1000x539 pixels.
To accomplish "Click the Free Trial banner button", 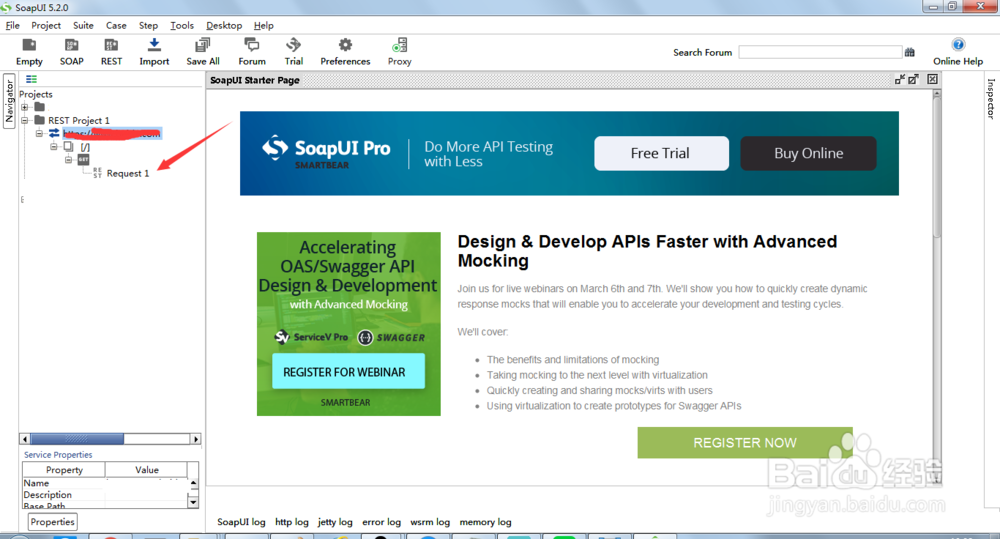I will [661, 153].
